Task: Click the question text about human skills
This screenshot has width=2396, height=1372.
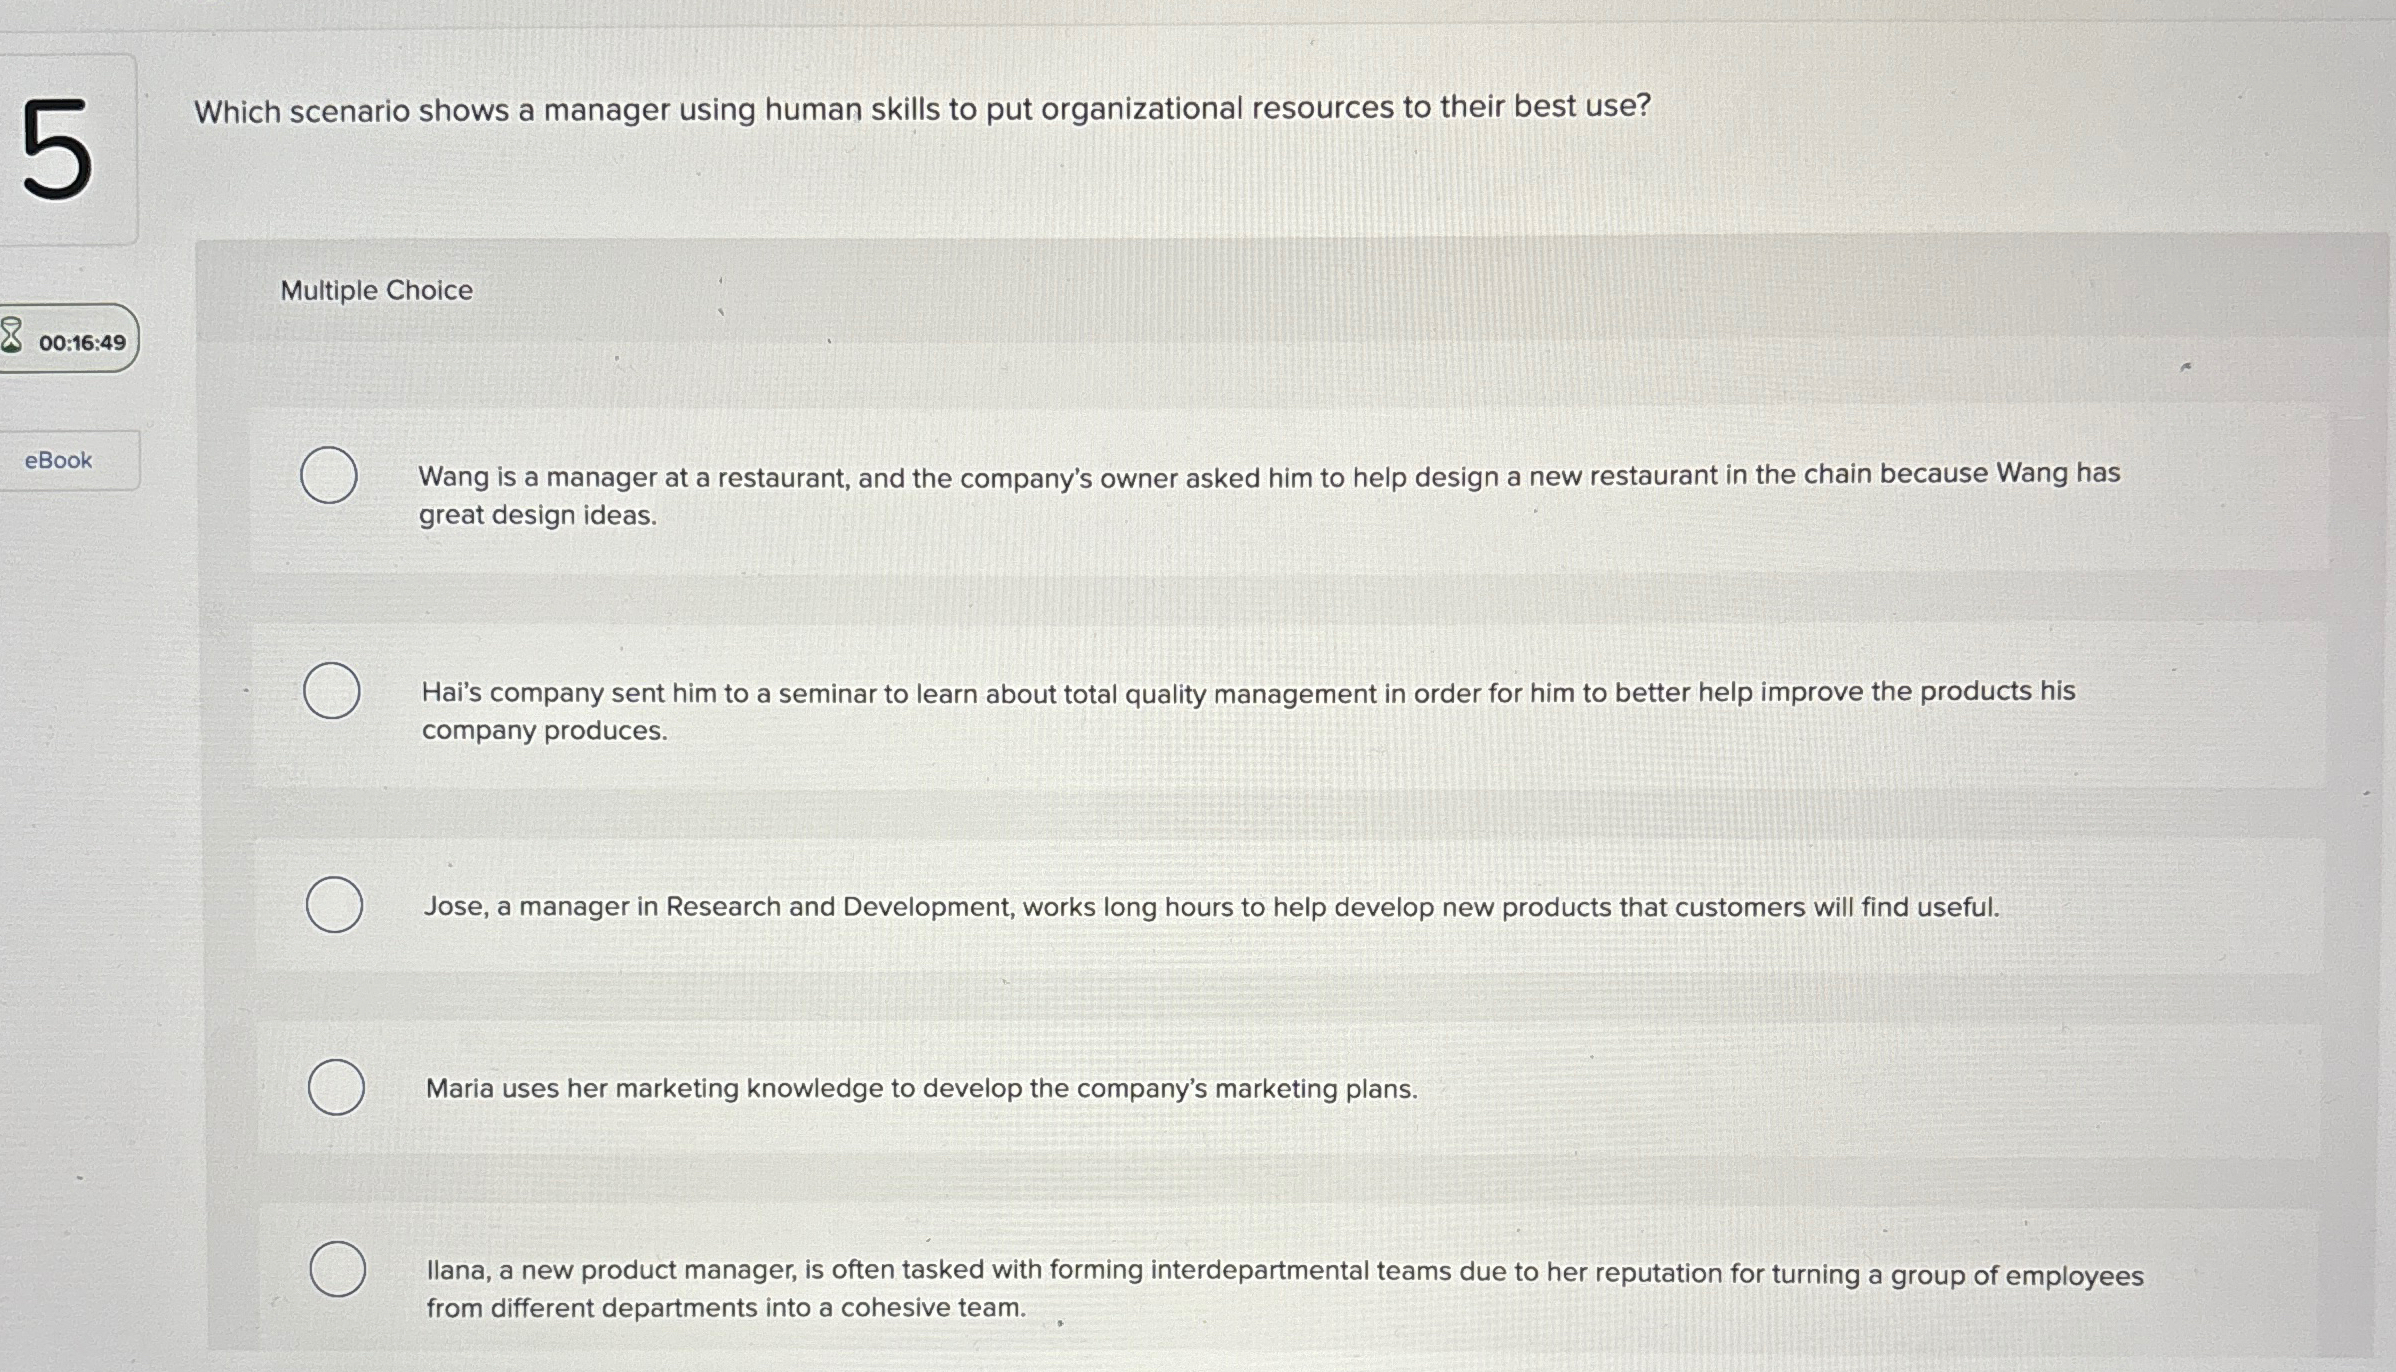Action: 922,111
